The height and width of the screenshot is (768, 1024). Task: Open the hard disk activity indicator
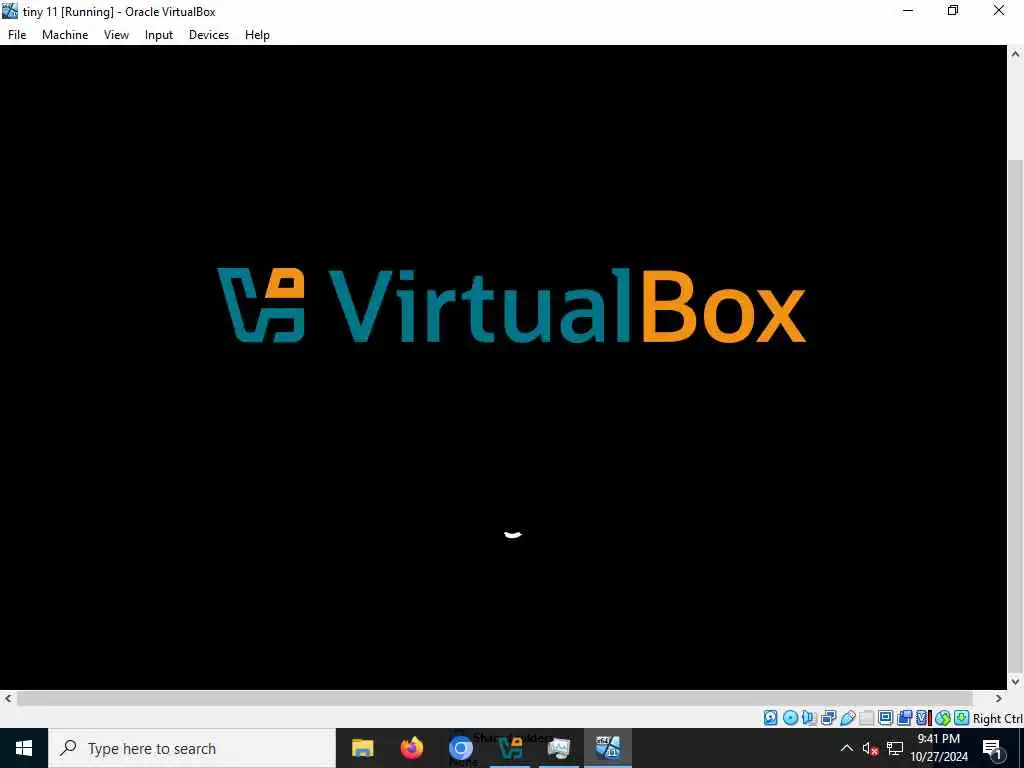[771, 718]
